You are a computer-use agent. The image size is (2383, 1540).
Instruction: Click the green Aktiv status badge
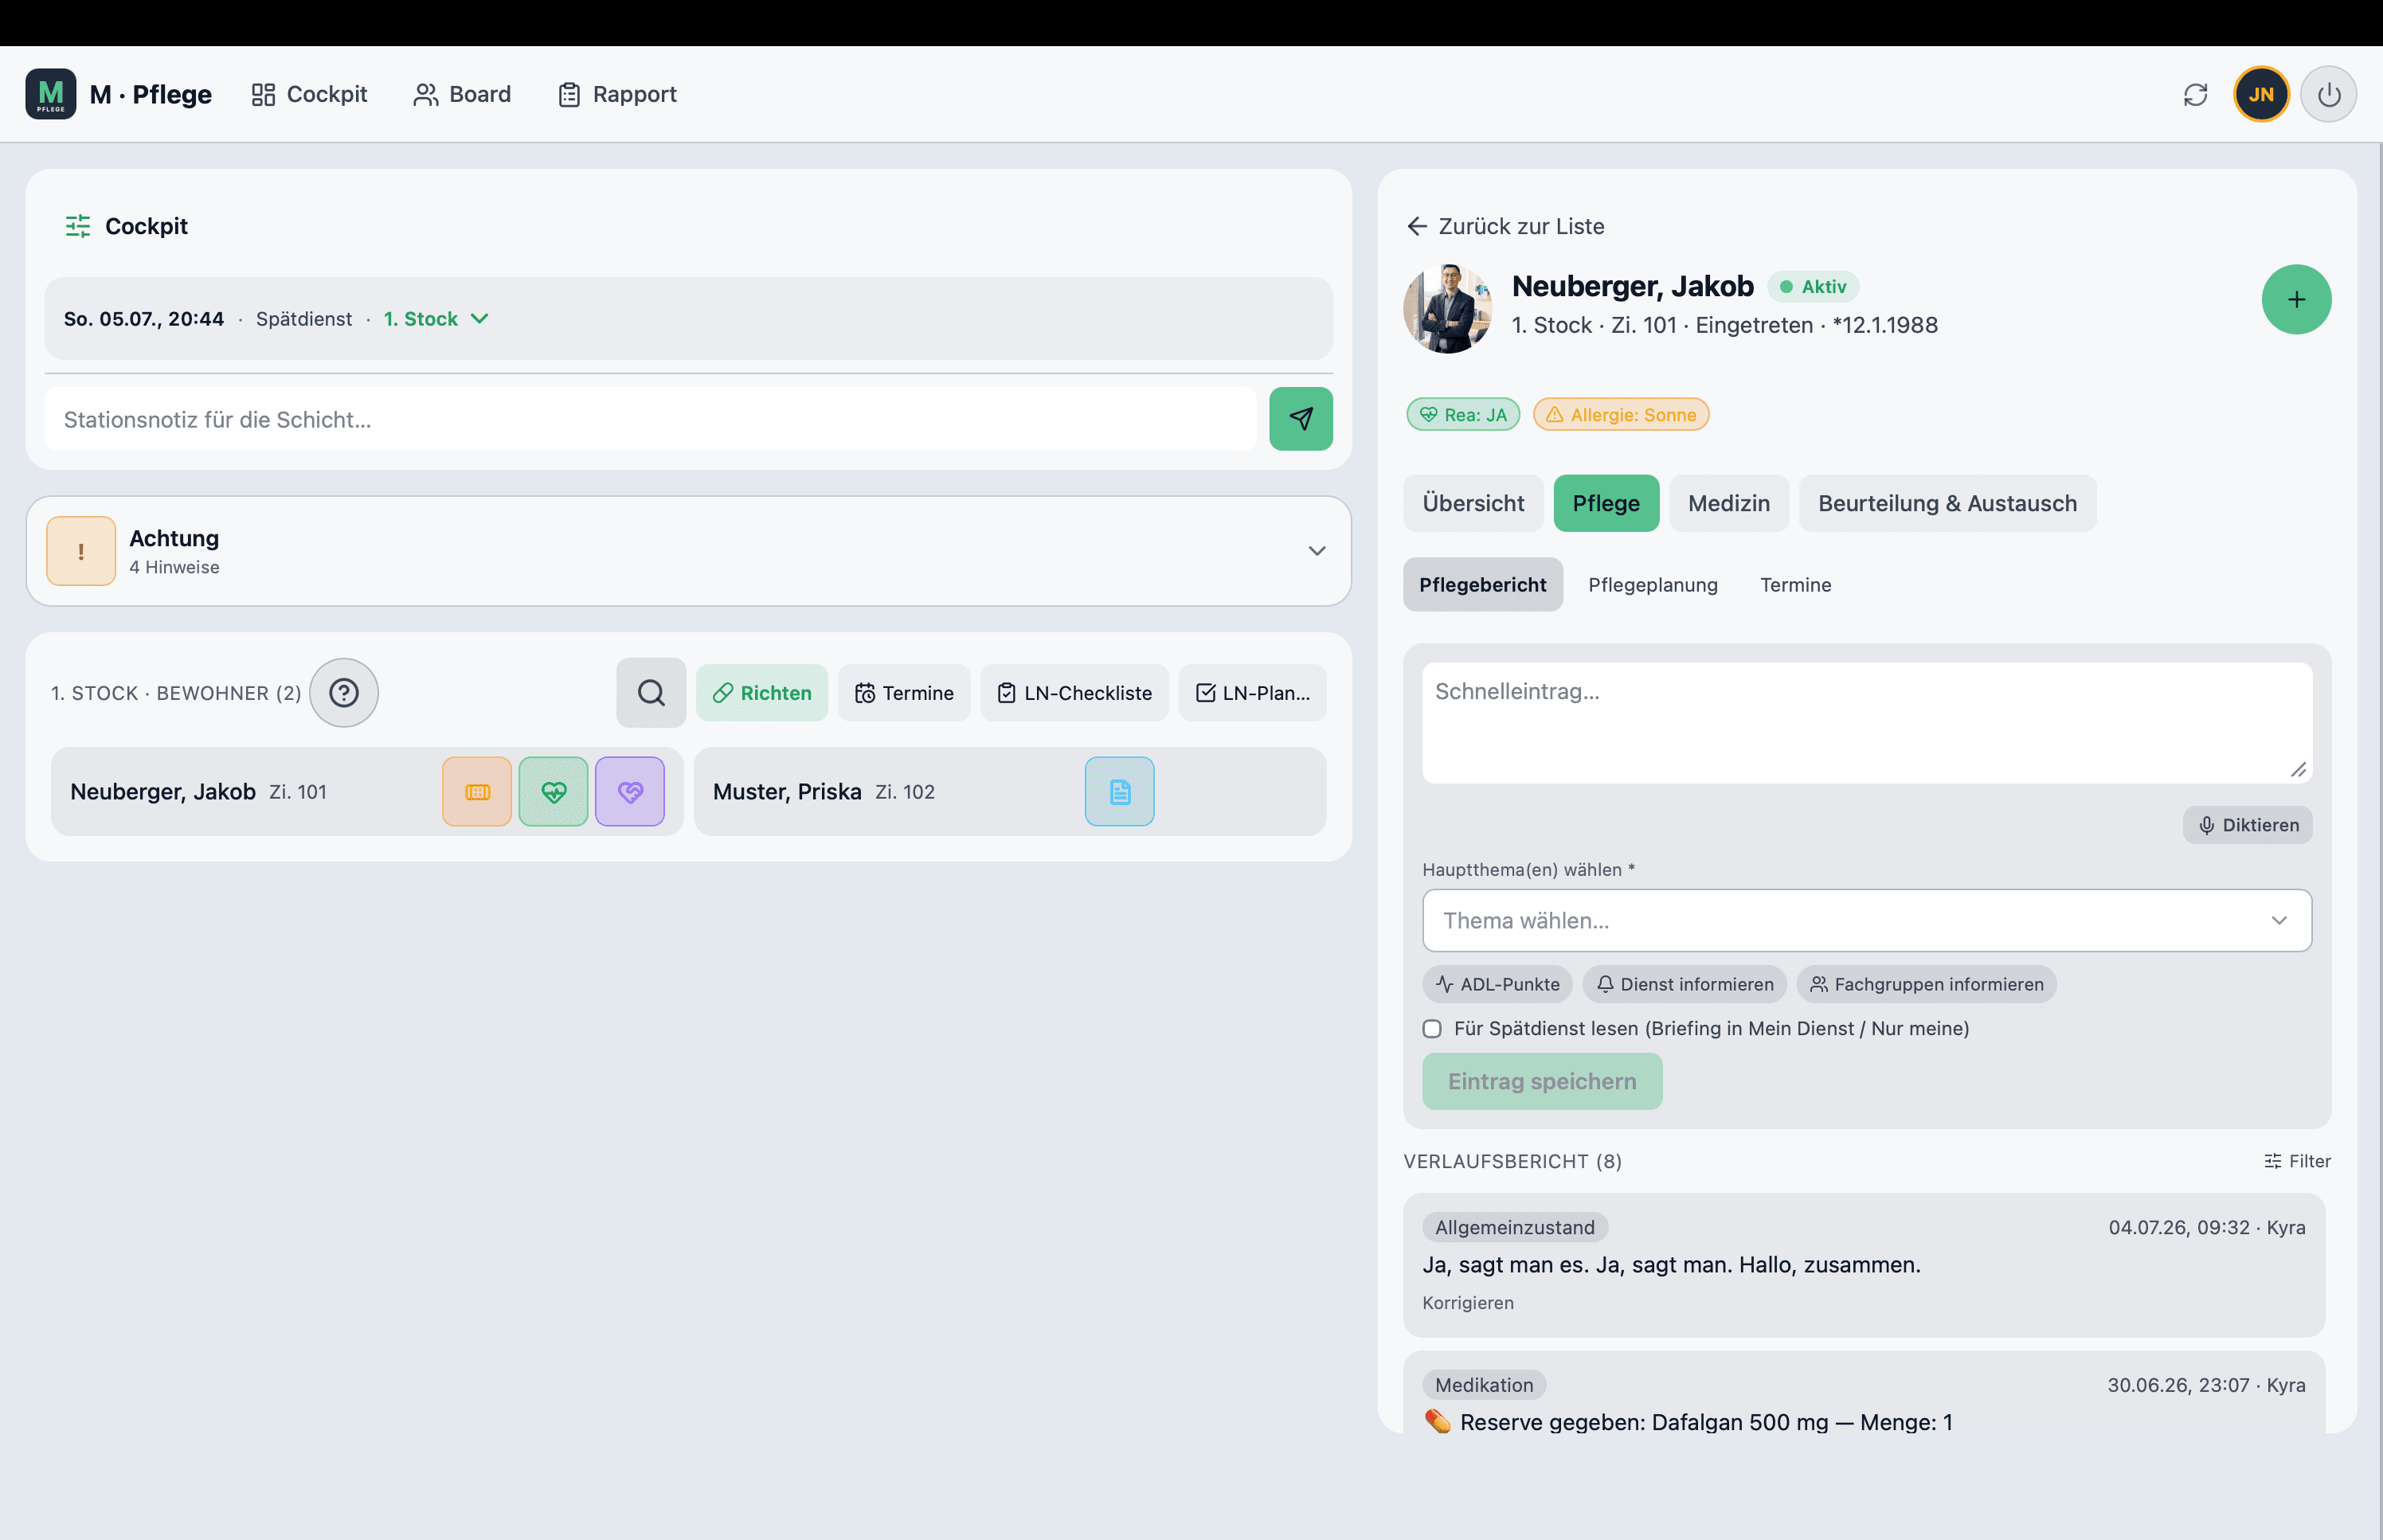pyautogui.click(x=1813, y=287)
